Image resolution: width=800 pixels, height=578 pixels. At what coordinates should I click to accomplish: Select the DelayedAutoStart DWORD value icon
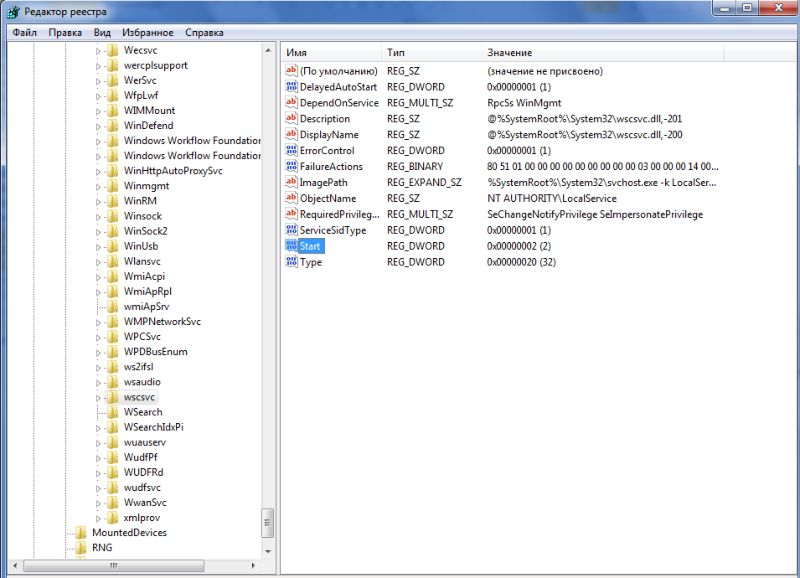[291, 87]
